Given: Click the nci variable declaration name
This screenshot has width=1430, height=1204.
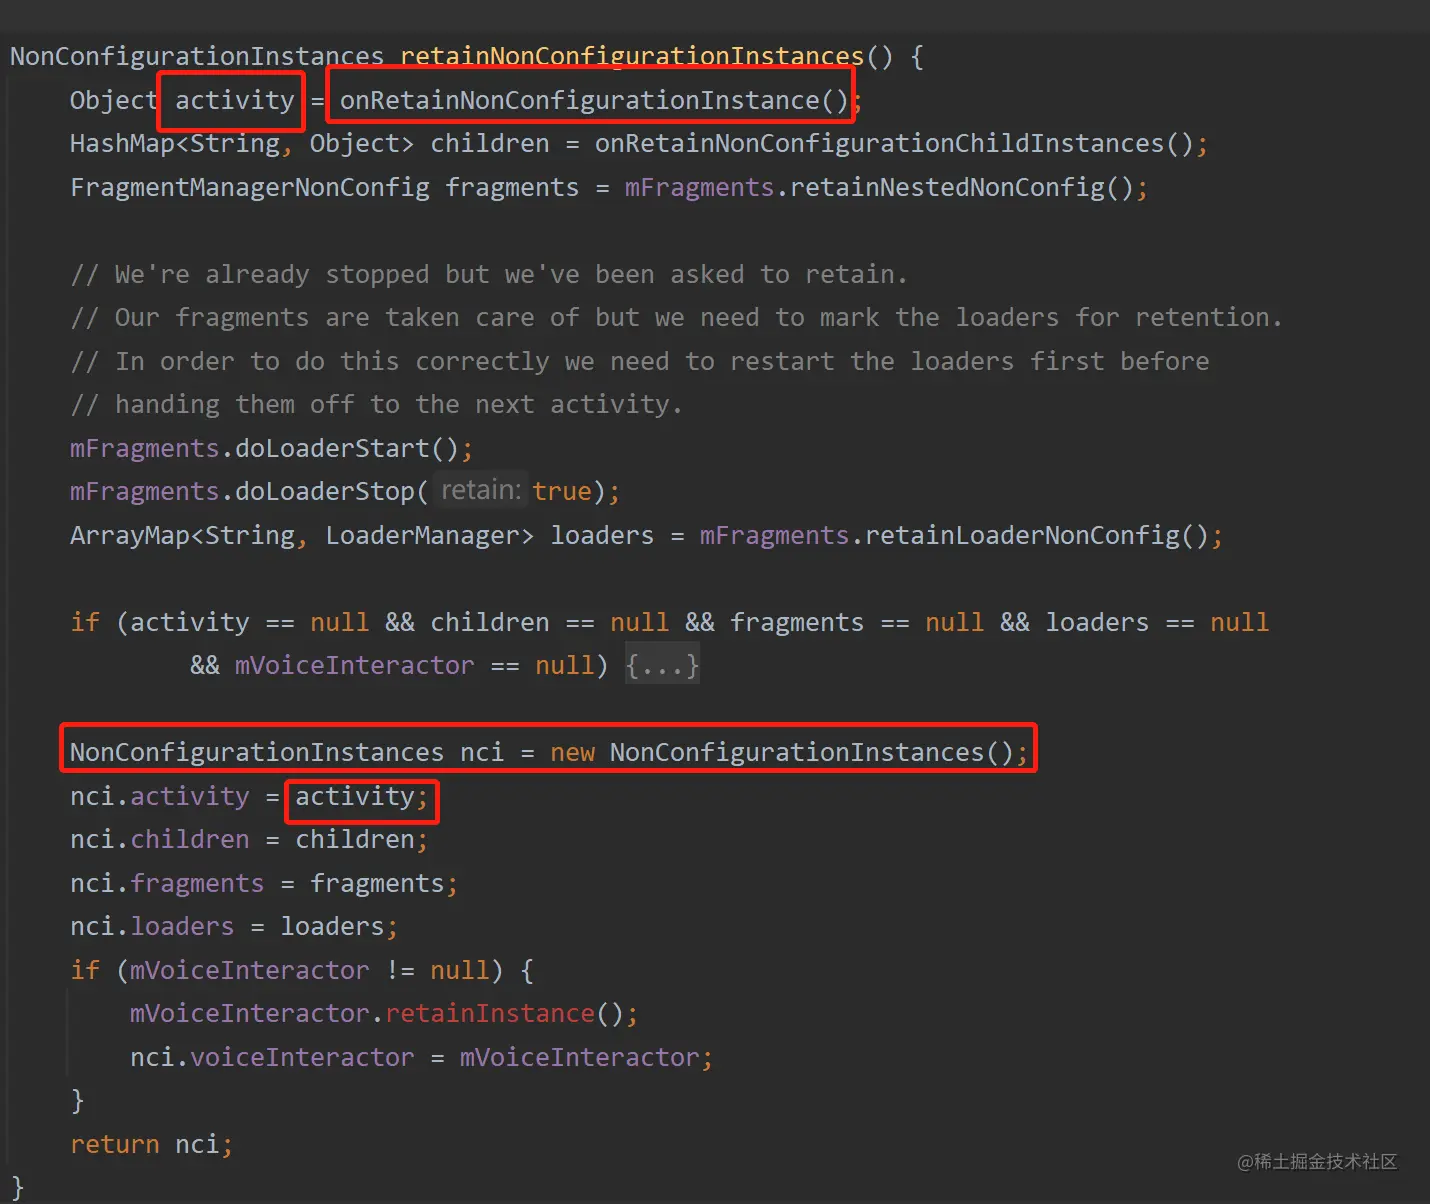Looking at the screenshot, I should pos(482,752).
